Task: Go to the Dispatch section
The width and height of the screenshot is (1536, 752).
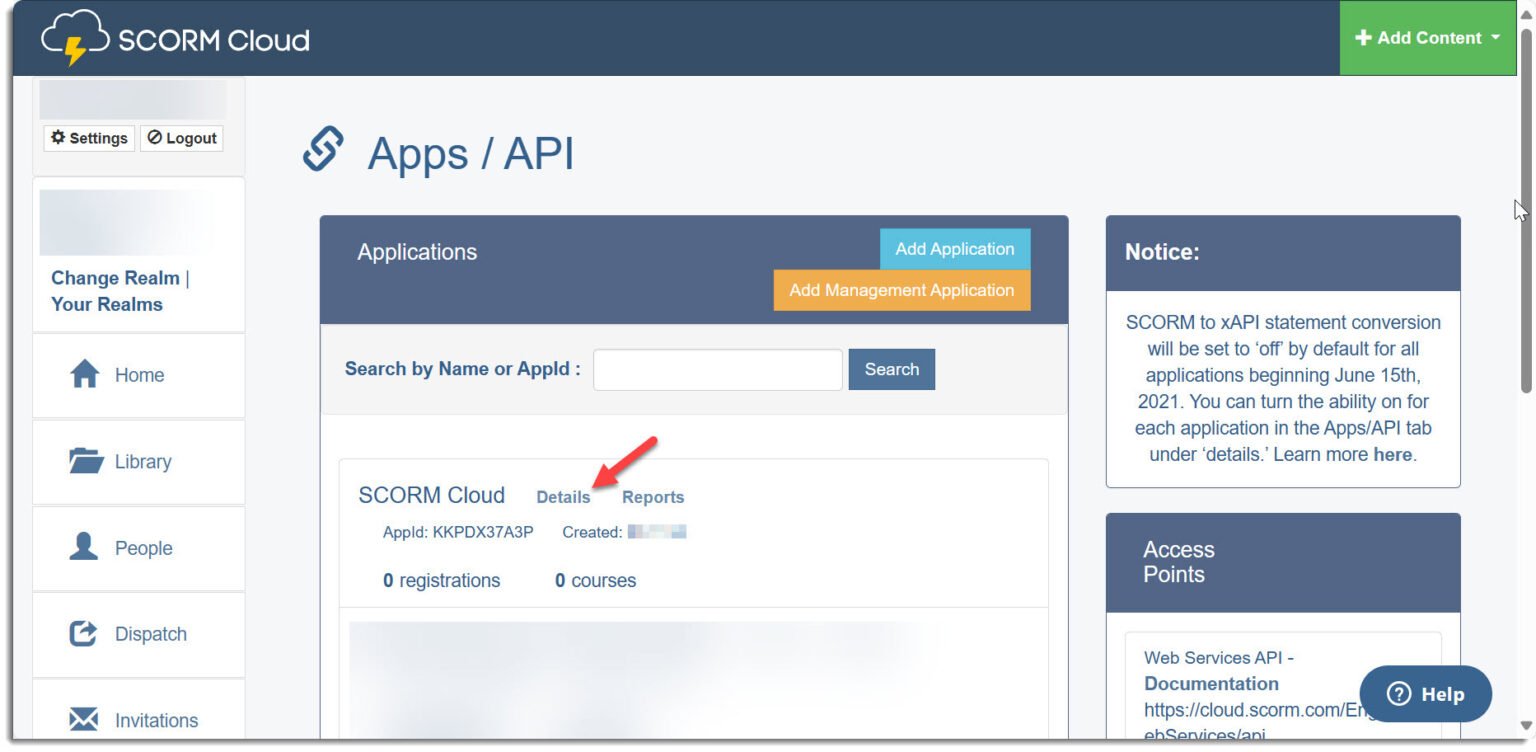Action: (150, 633)
